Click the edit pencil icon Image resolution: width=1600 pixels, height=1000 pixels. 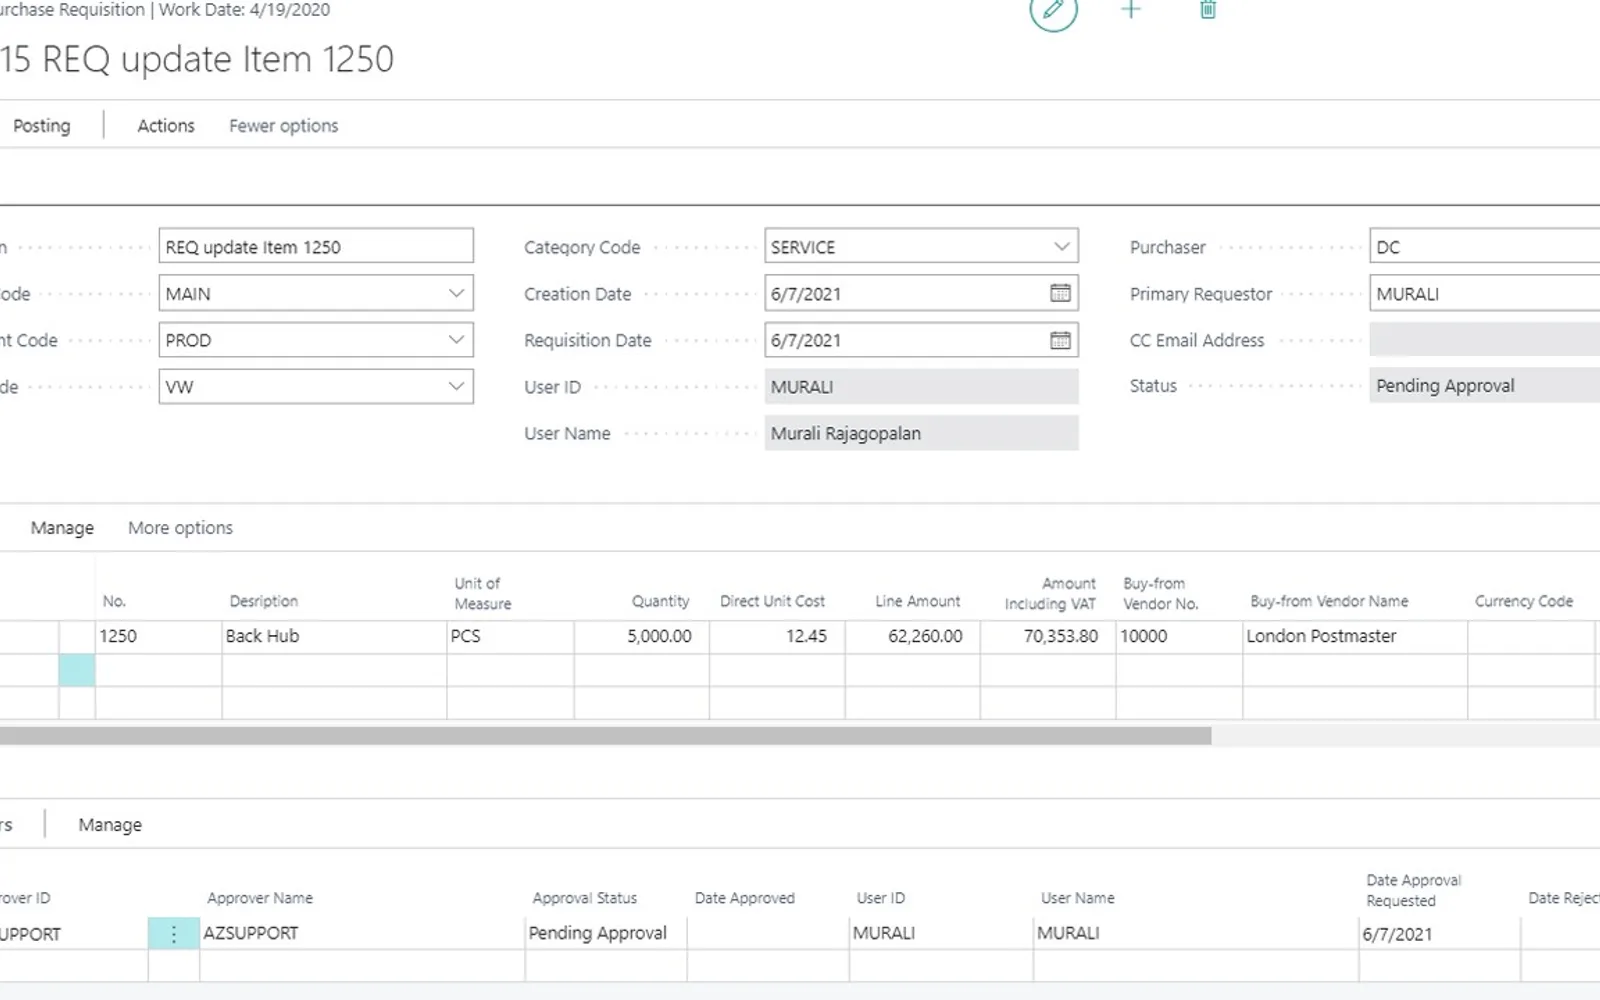(1053, 9)
